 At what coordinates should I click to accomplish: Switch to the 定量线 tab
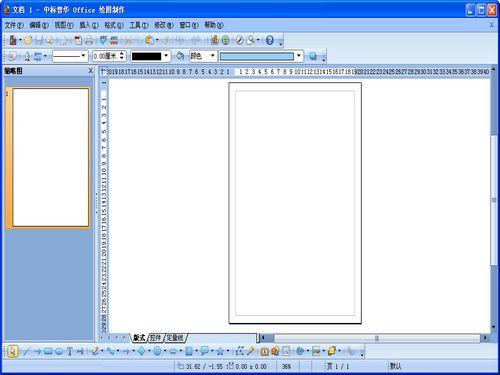pos(175,338)
